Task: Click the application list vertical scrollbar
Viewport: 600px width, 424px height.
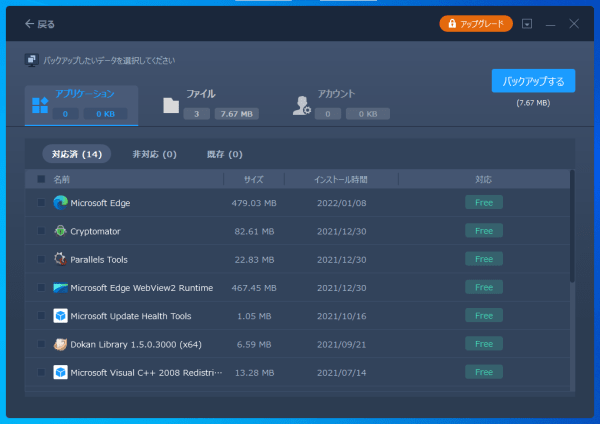Action: [x=572, y=226]
